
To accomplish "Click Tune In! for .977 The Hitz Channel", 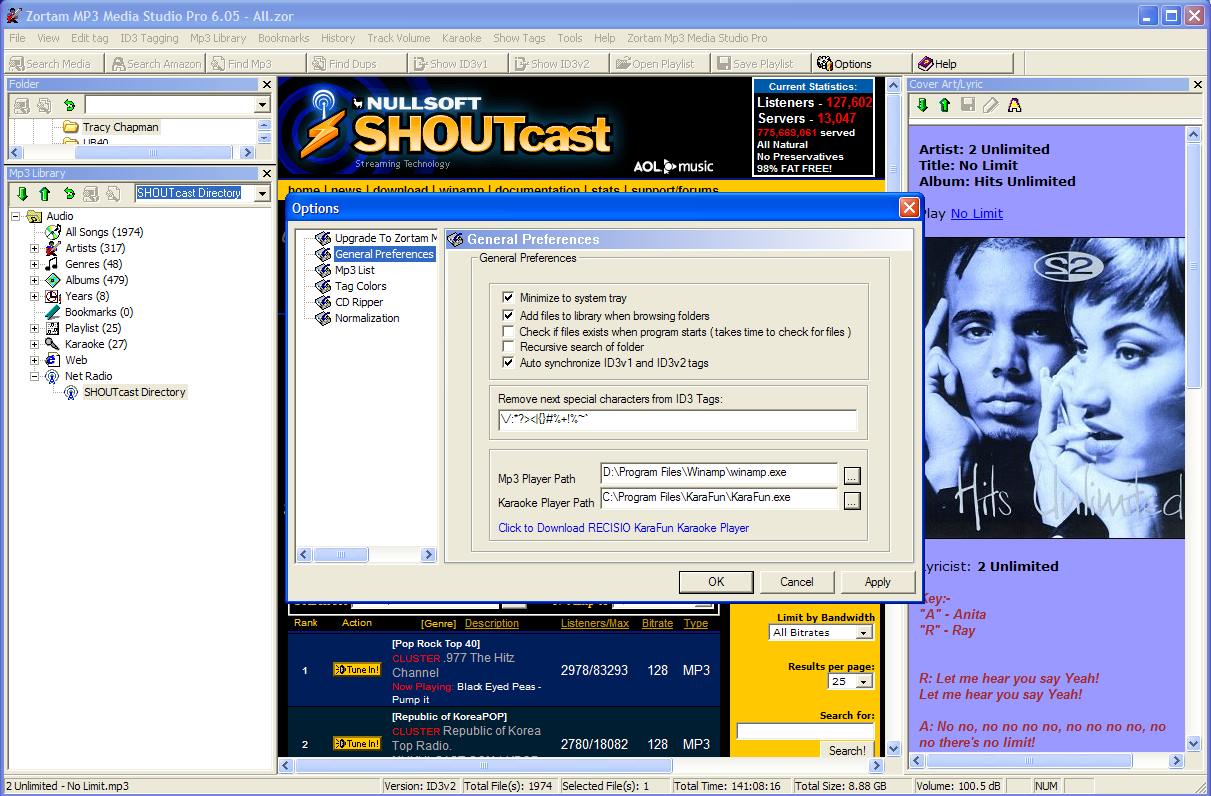I will [357, 669].
